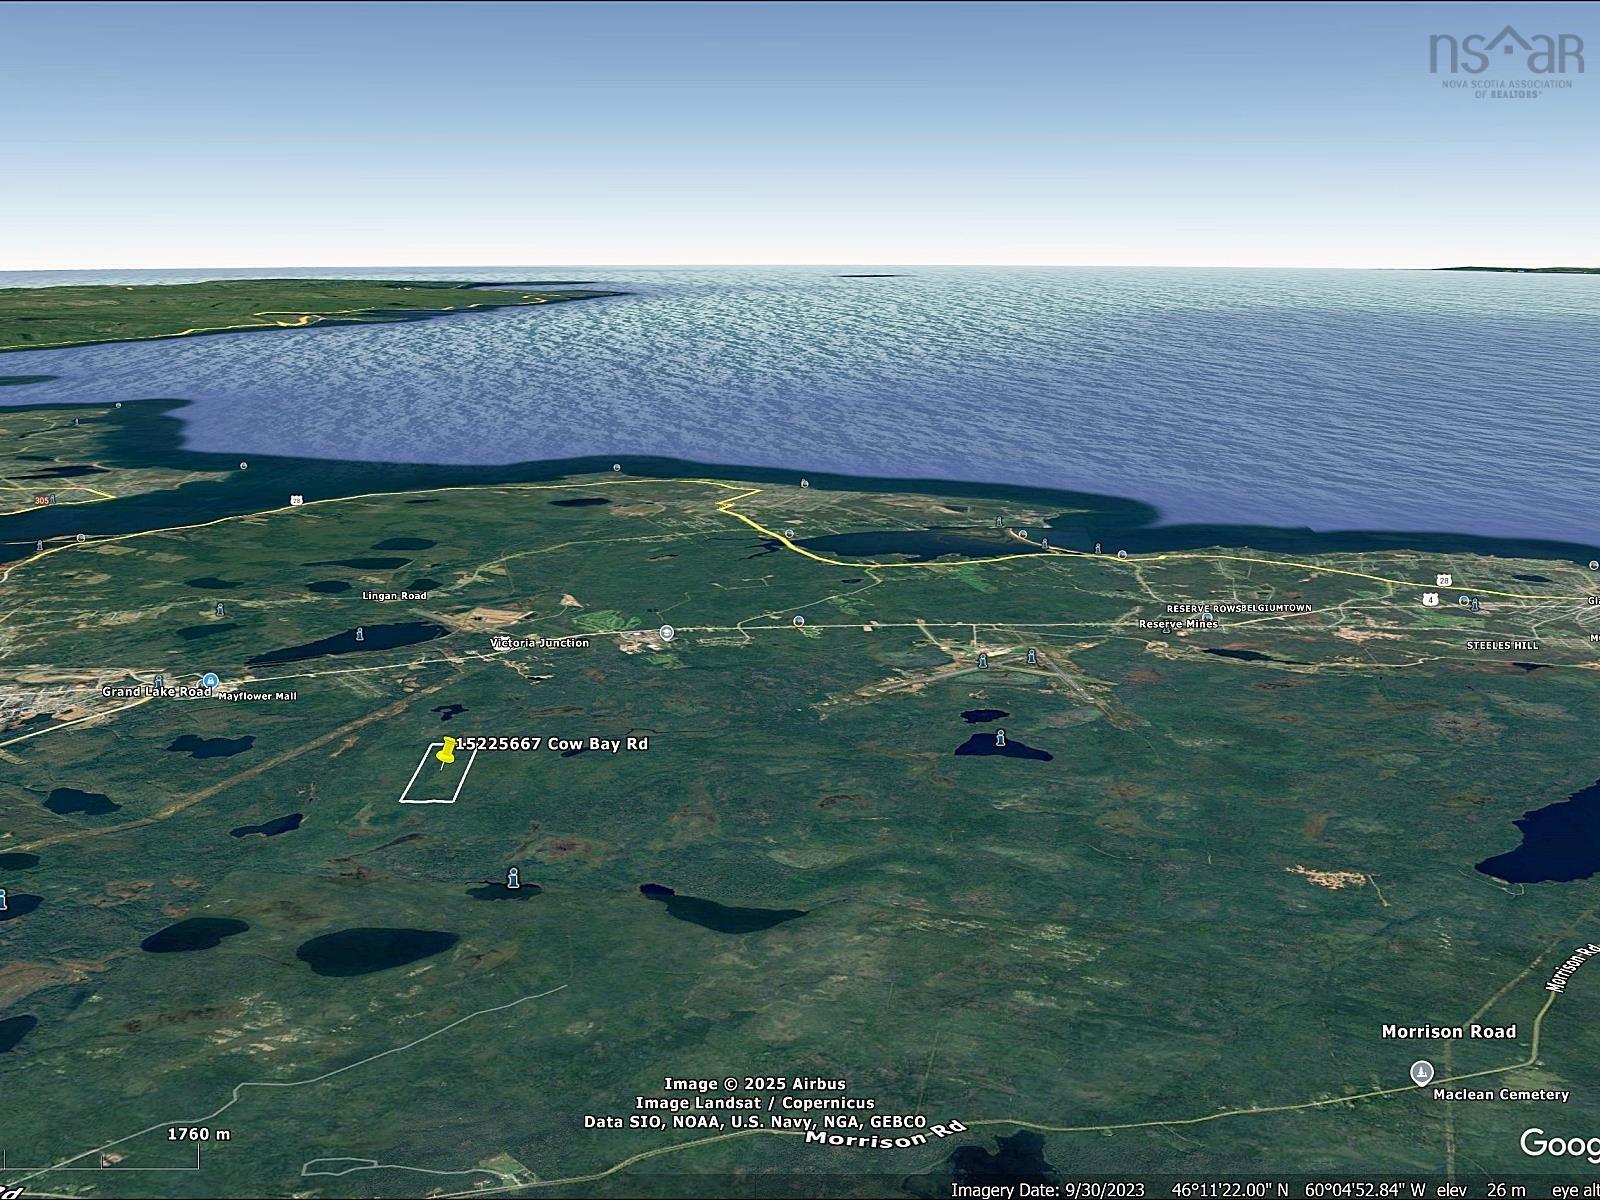
Task: Click the Route 4 highway shield
Action: pyautogui.click(x=1431, y=600)
